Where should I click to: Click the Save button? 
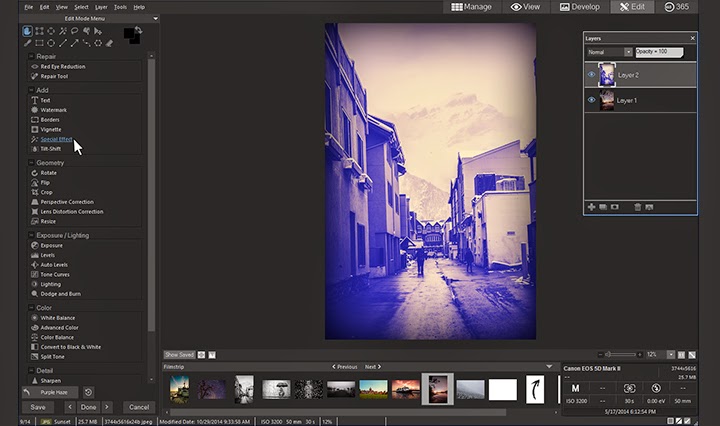tap(38, 407)
